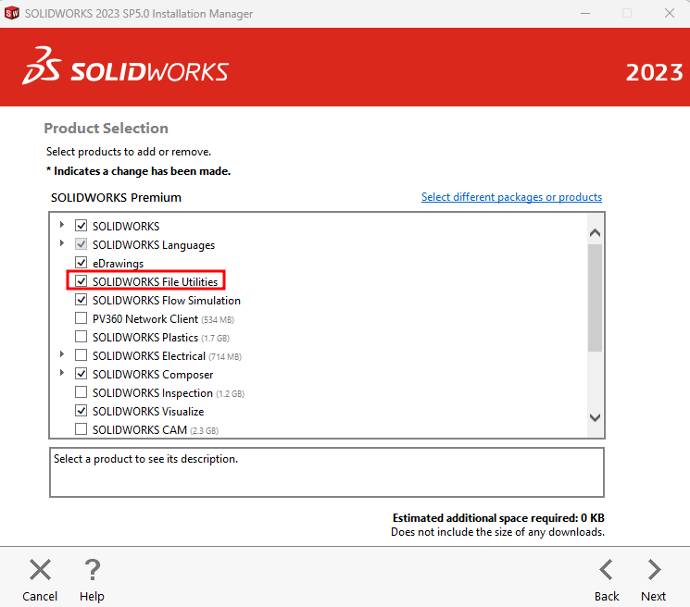Go Back using left chevron icon

(607, 570)
